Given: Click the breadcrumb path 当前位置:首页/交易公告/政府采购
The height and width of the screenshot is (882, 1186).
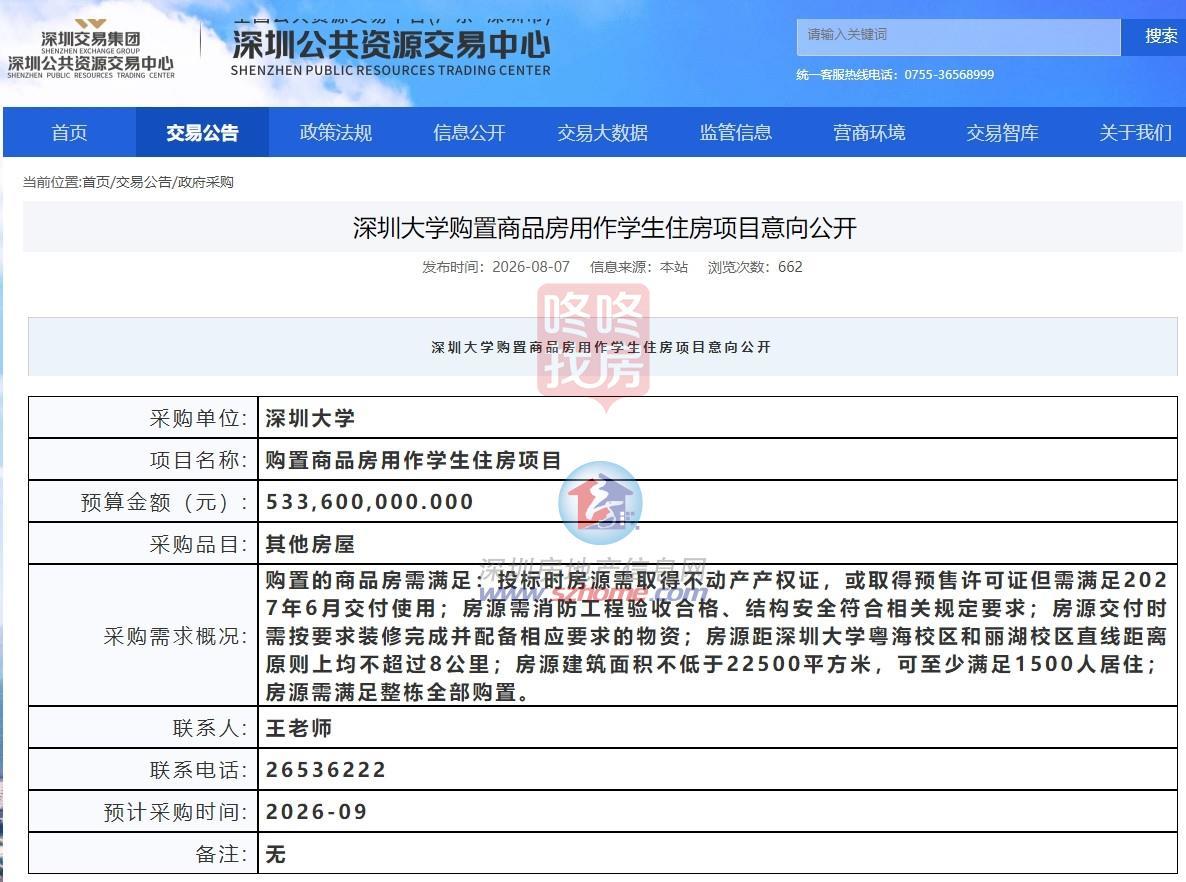Looking at the screenshot, I should (128, 182).
